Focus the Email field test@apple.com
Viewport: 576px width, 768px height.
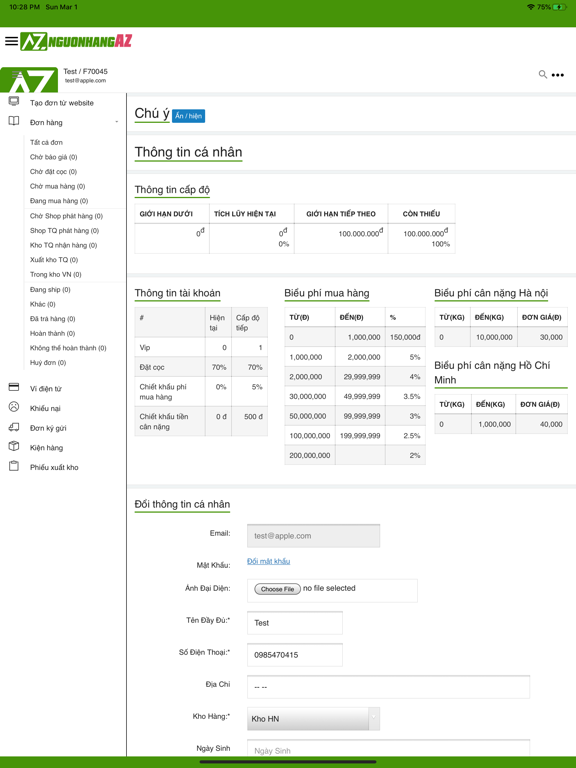pos(313,536)
